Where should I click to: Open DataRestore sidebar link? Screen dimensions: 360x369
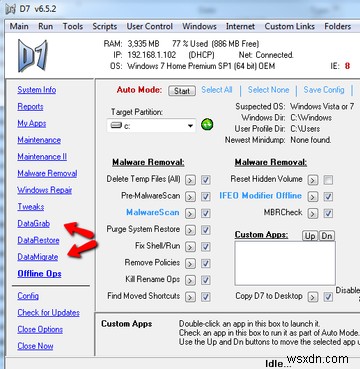[x=38, y=240]
